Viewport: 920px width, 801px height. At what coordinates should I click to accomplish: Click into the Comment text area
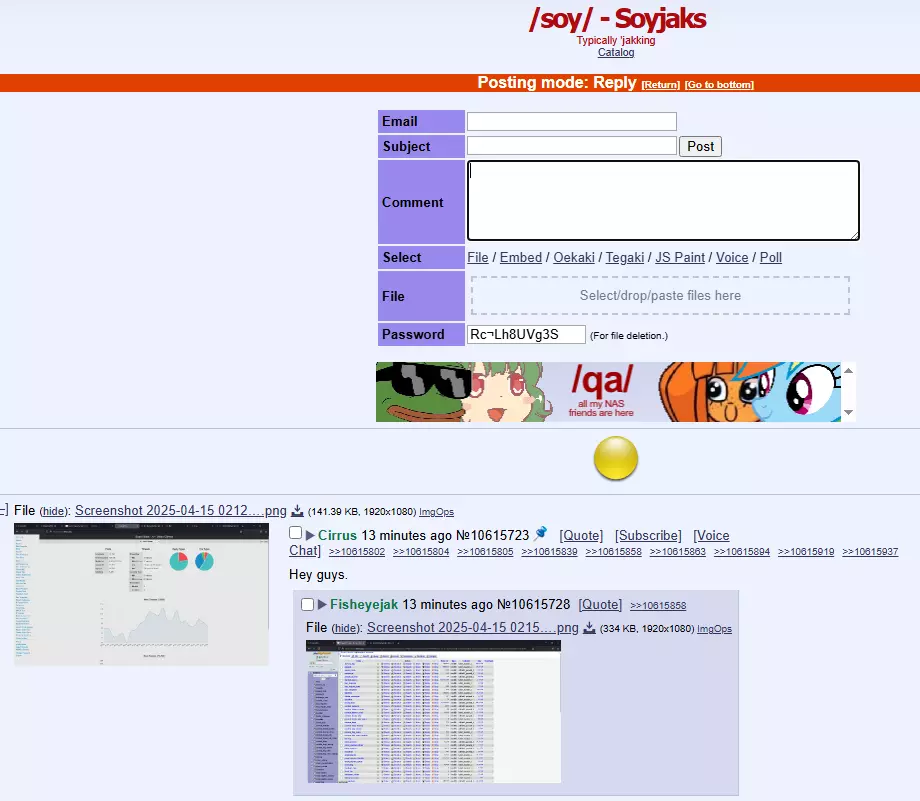tap(662, 201)
